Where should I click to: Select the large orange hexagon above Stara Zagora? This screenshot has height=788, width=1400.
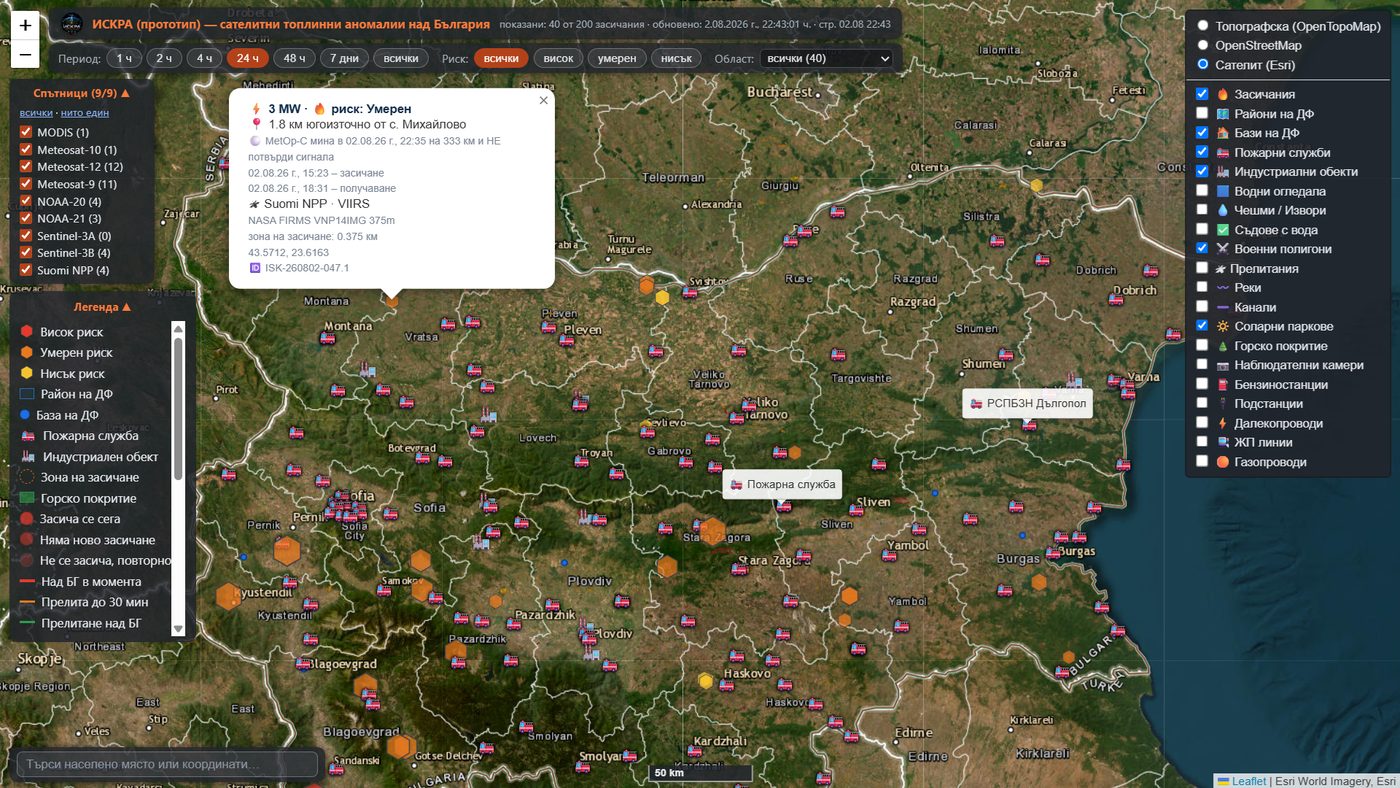pos(713,531)
